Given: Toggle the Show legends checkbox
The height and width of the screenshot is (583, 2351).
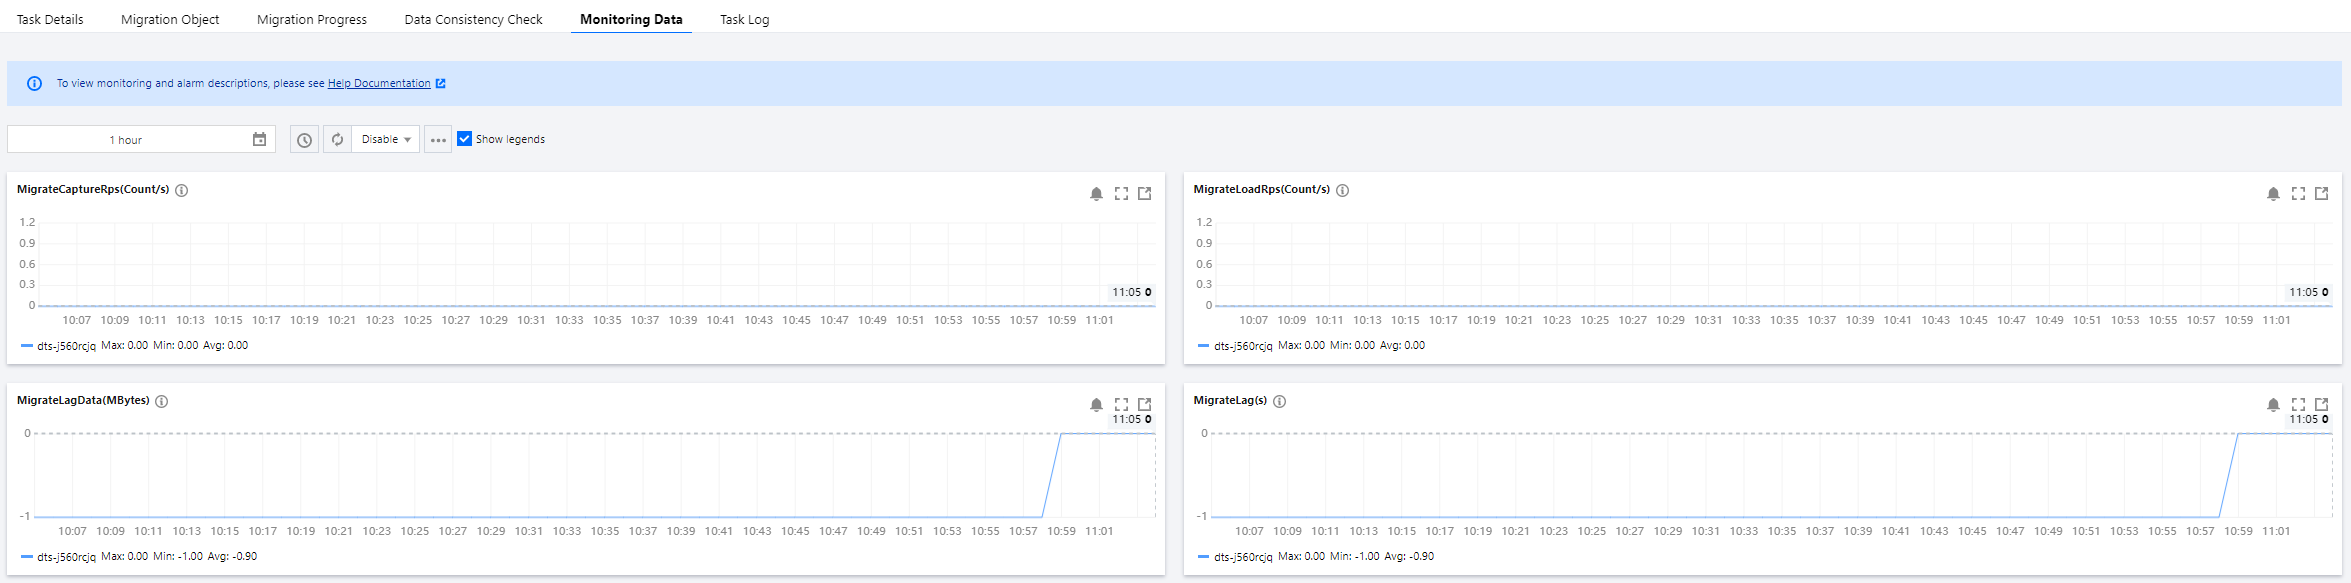Looking at the screenshot, I should [464, 139].
